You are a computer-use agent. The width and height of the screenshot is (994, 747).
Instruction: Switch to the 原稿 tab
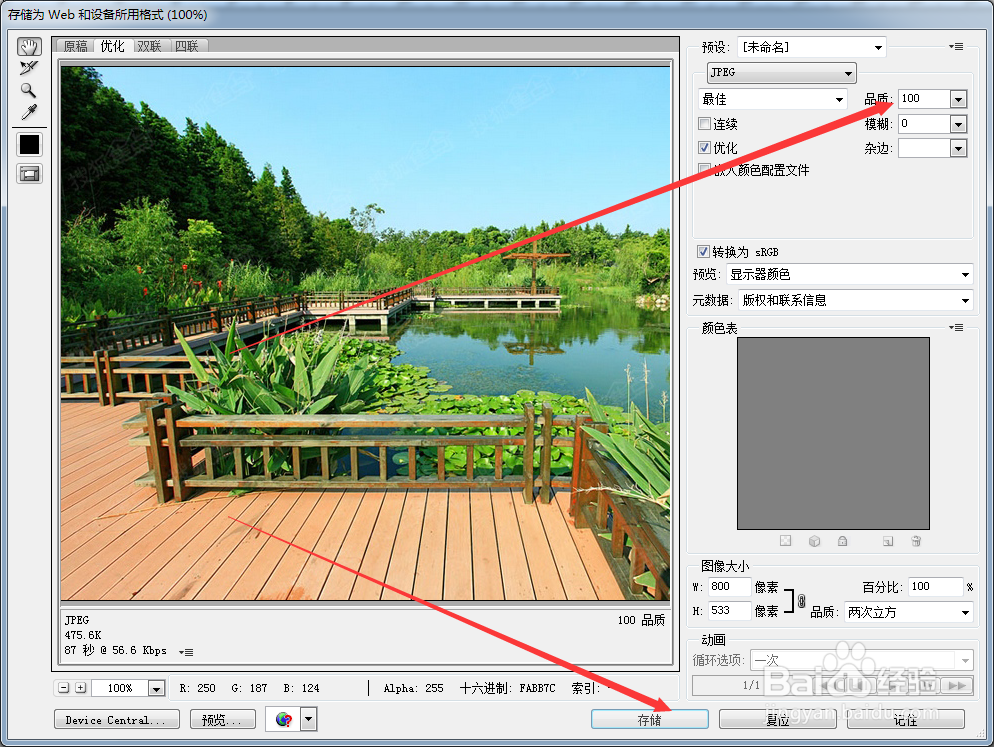(75, 46)
